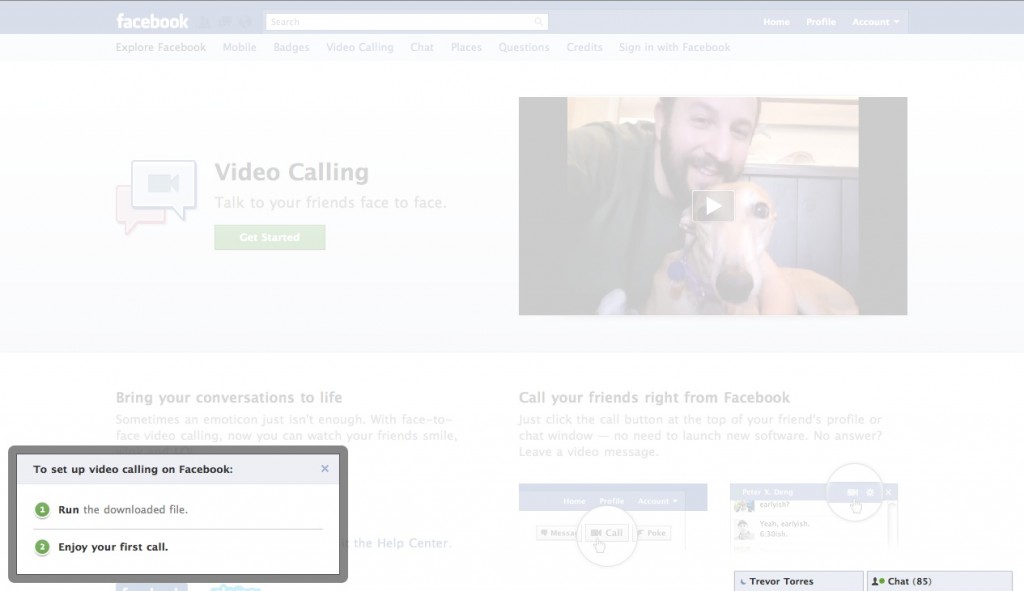Open the Home link in header
Image resolution: width=1024 pixels, height=591 pixels.
coord(776,22)
